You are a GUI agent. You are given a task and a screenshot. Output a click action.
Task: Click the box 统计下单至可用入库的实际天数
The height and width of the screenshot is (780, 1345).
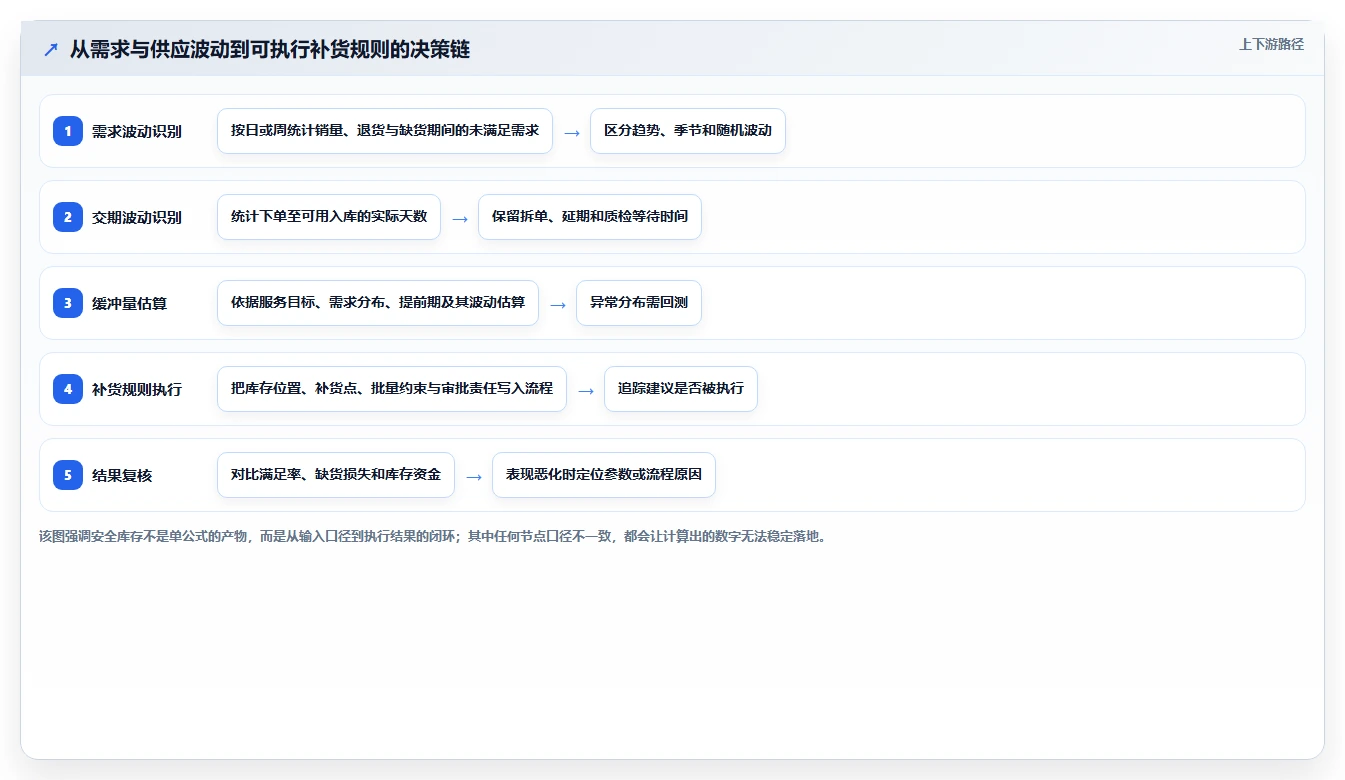click(x=329, y=217)
